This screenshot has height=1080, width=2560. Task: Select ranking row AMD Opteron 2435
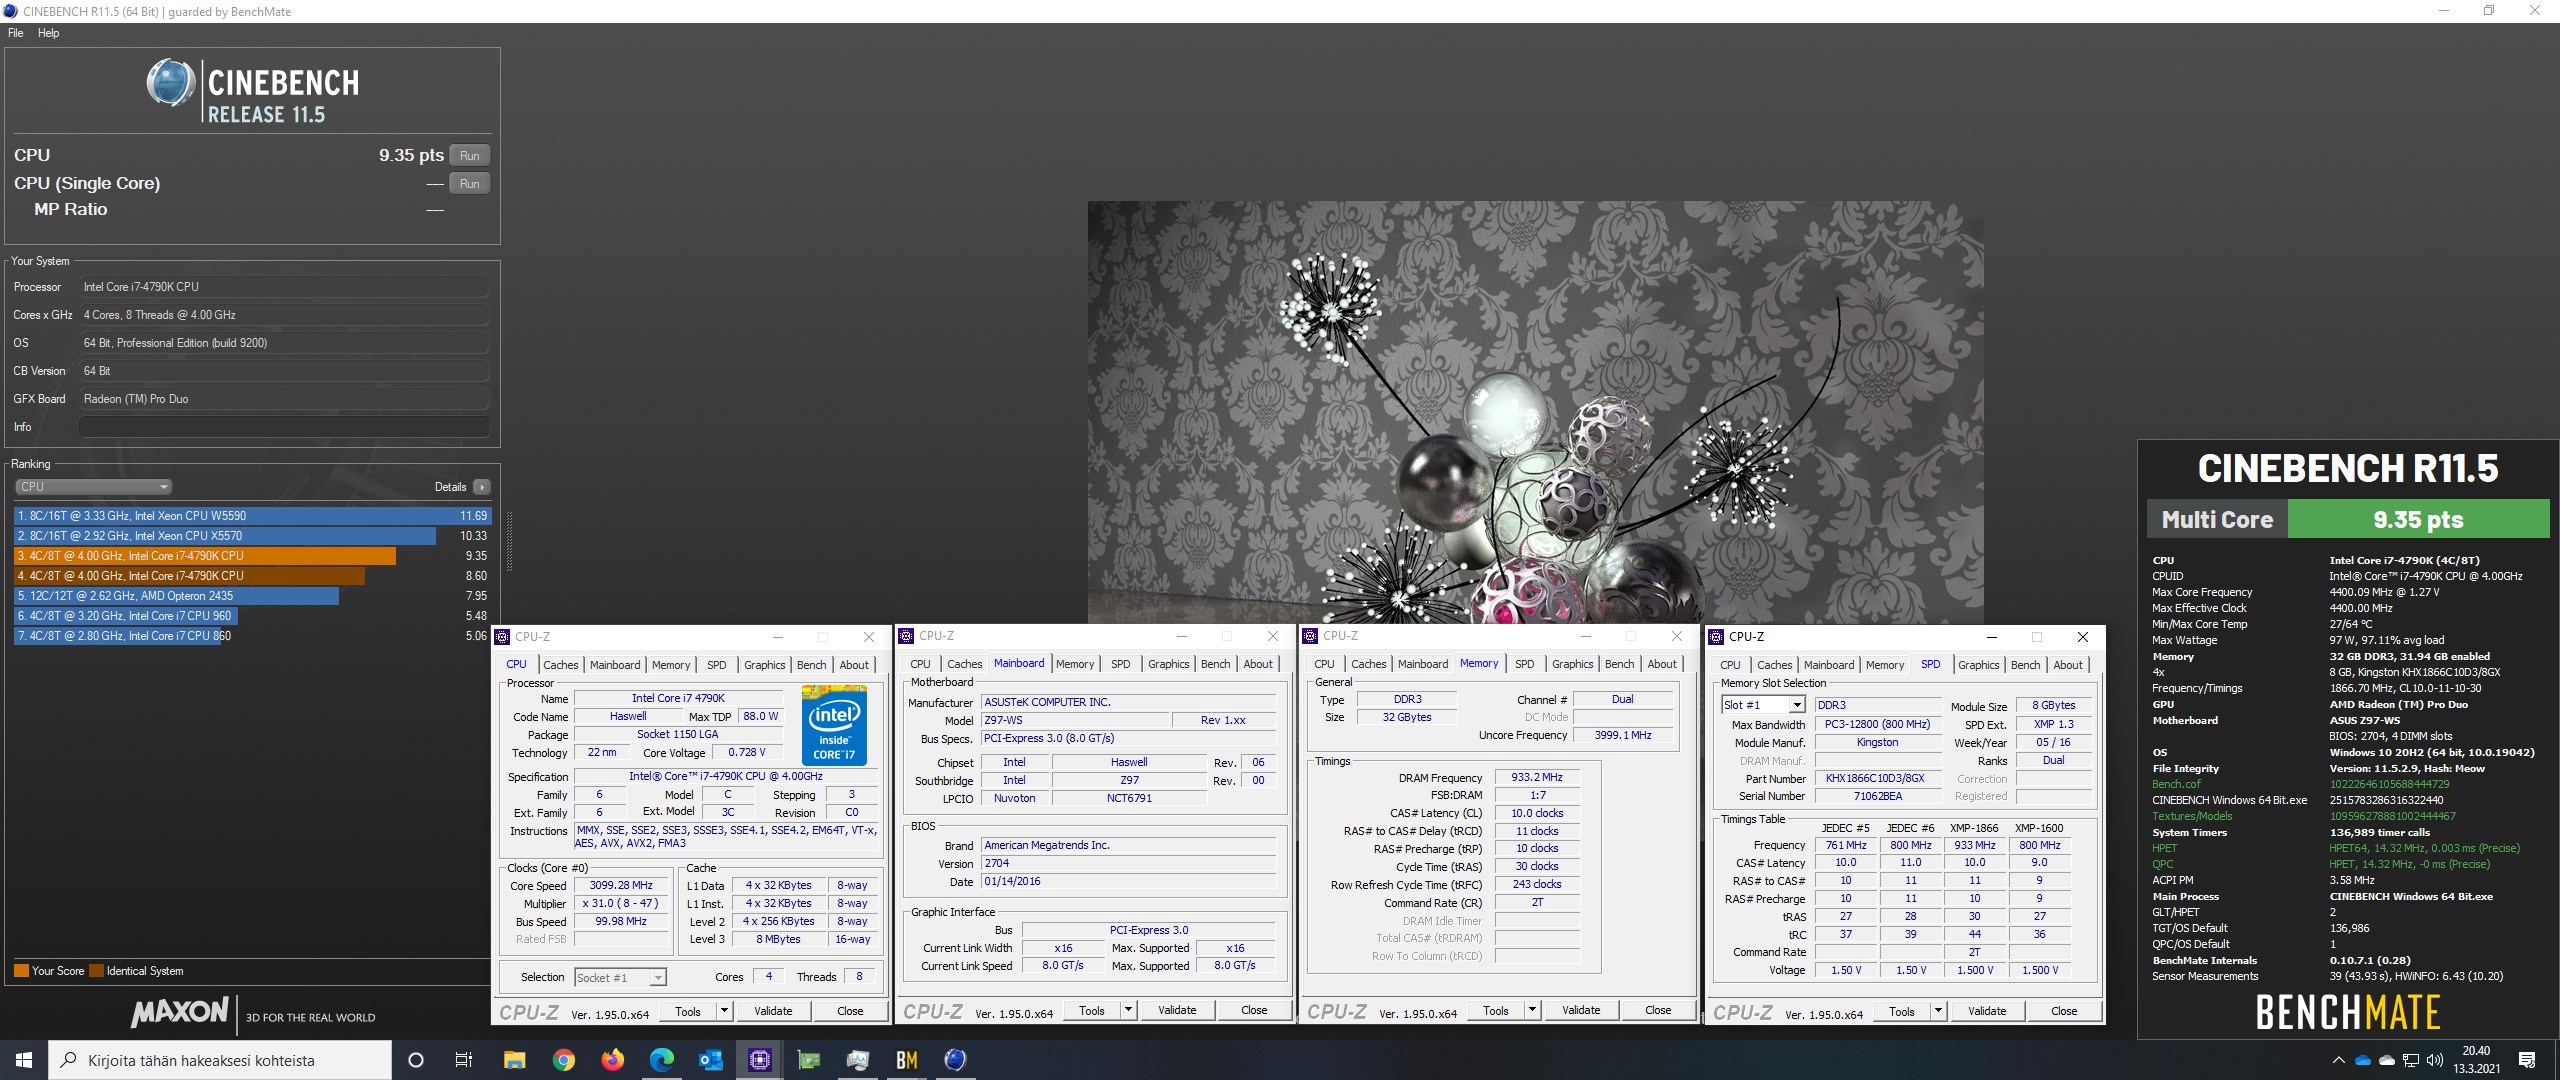(252, 596)
